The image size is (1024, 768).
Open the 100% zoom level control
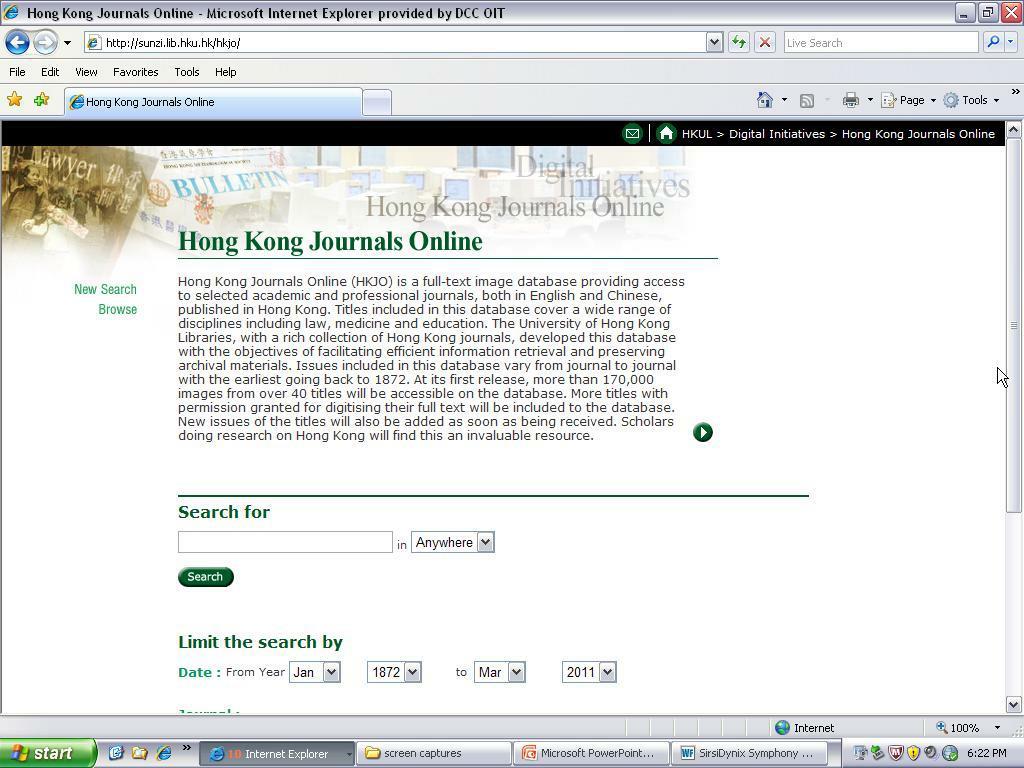coord(968,728)
